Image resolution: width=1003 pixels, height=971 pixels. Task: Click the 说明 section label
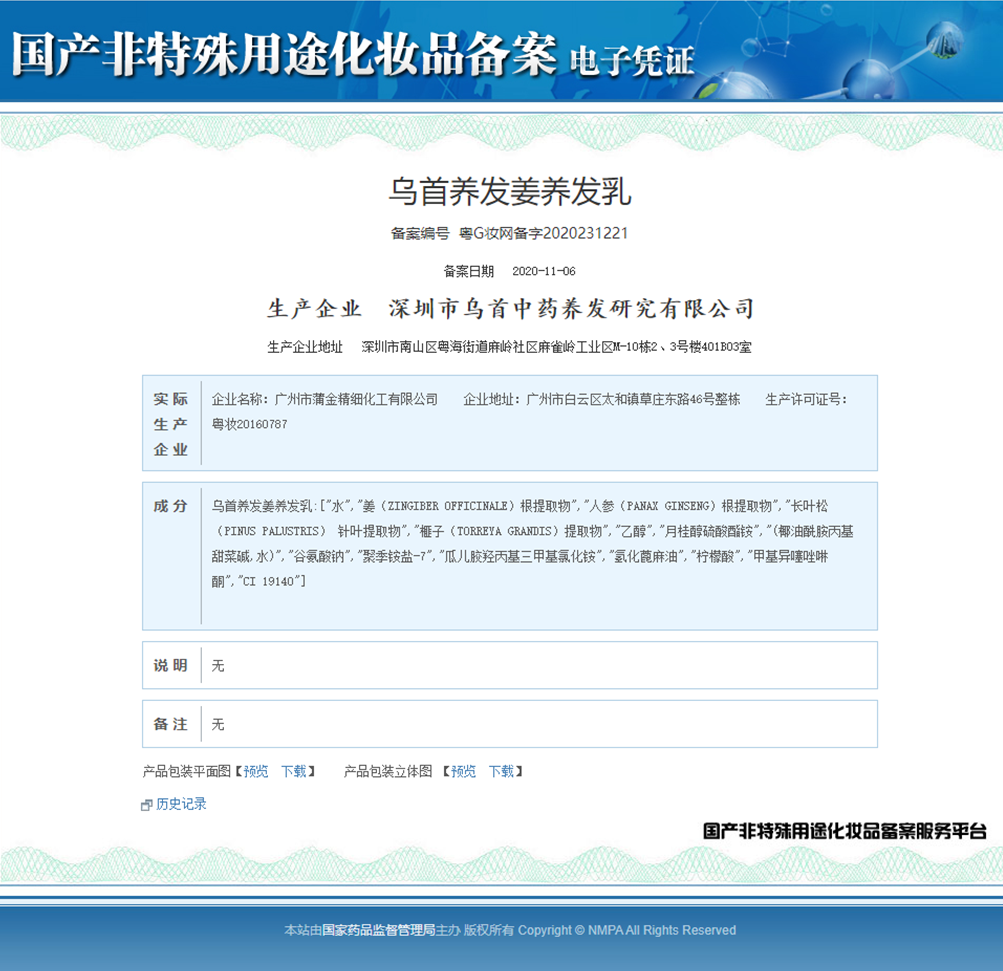coord(171,665)
